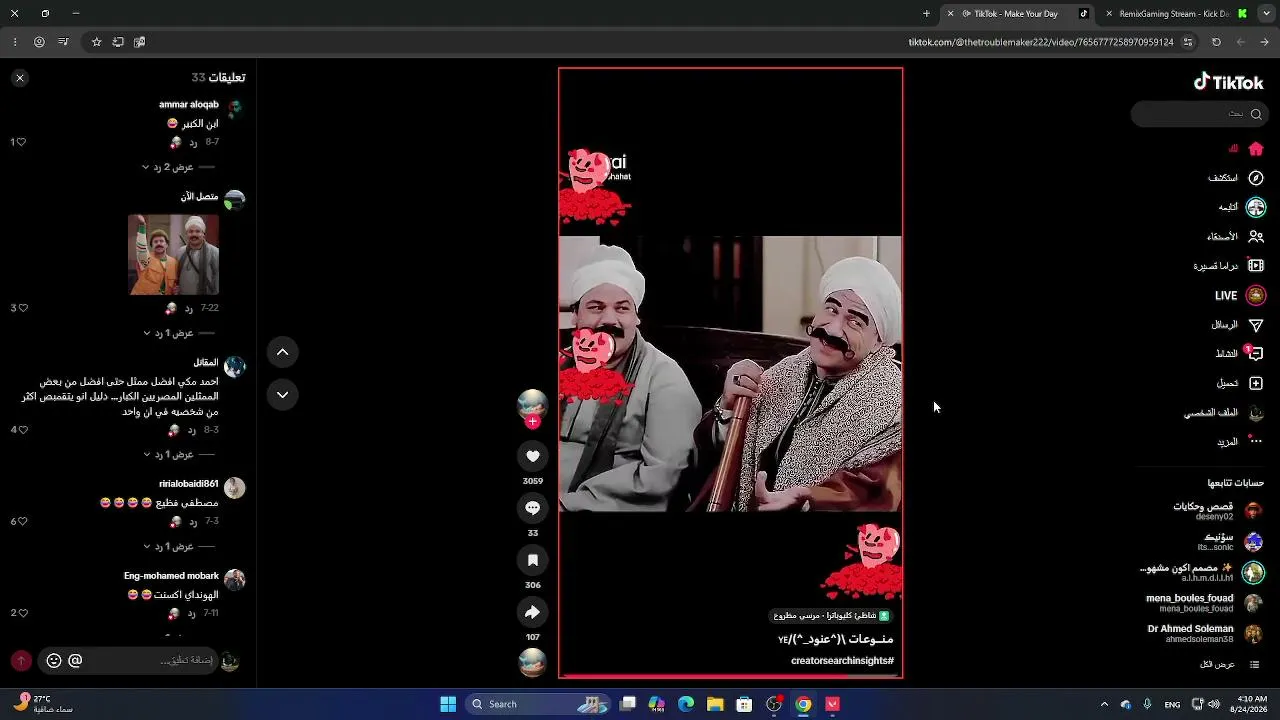This screenshot has height=720, width=1280.
Task: Open LIVE in the sidebar
Action: tap(1240, 296)
